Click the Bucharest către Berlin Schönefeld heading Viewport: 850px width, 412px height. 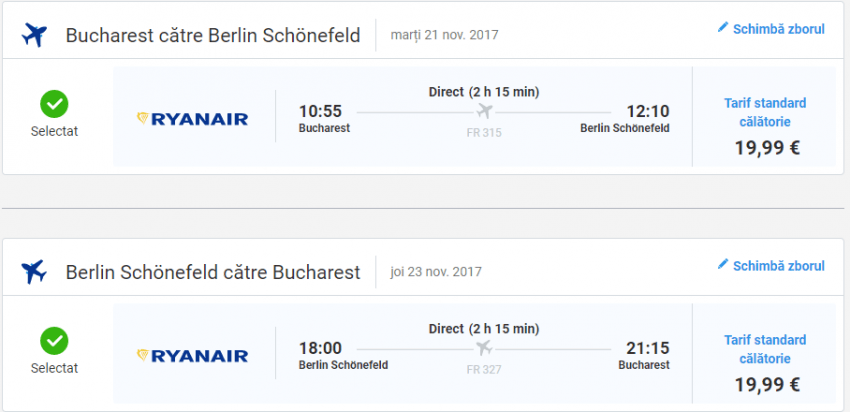pos(213,36)
